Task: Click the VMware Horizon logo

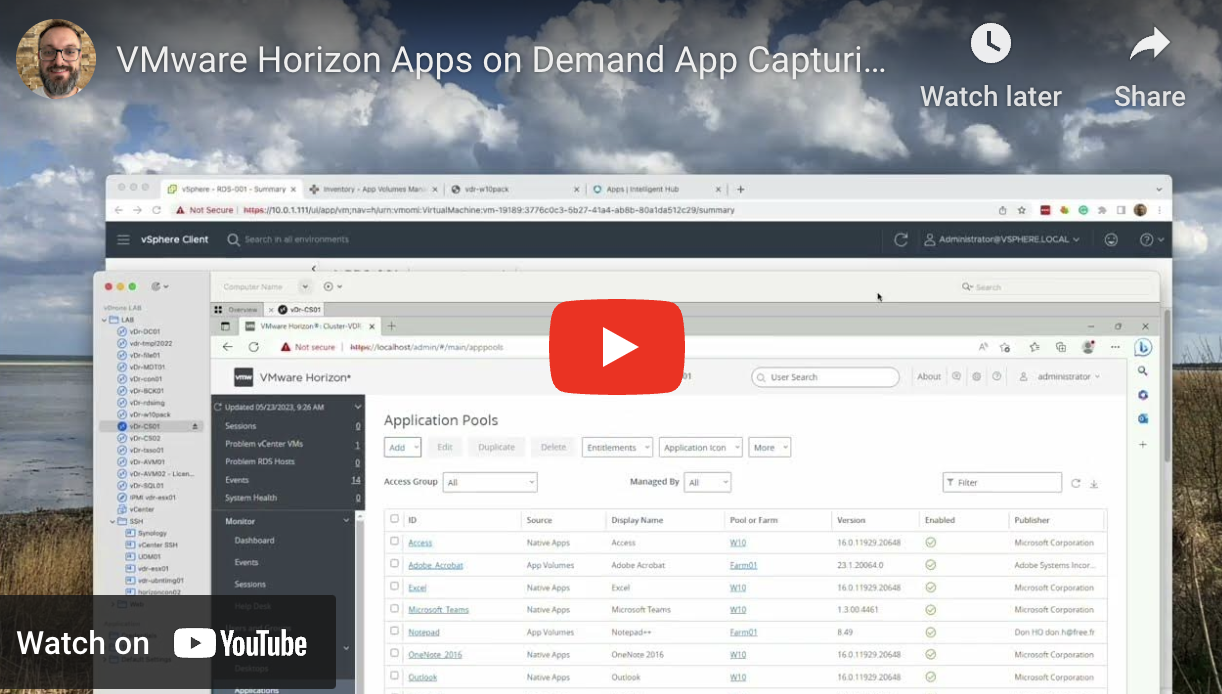Action: (244, 378)
